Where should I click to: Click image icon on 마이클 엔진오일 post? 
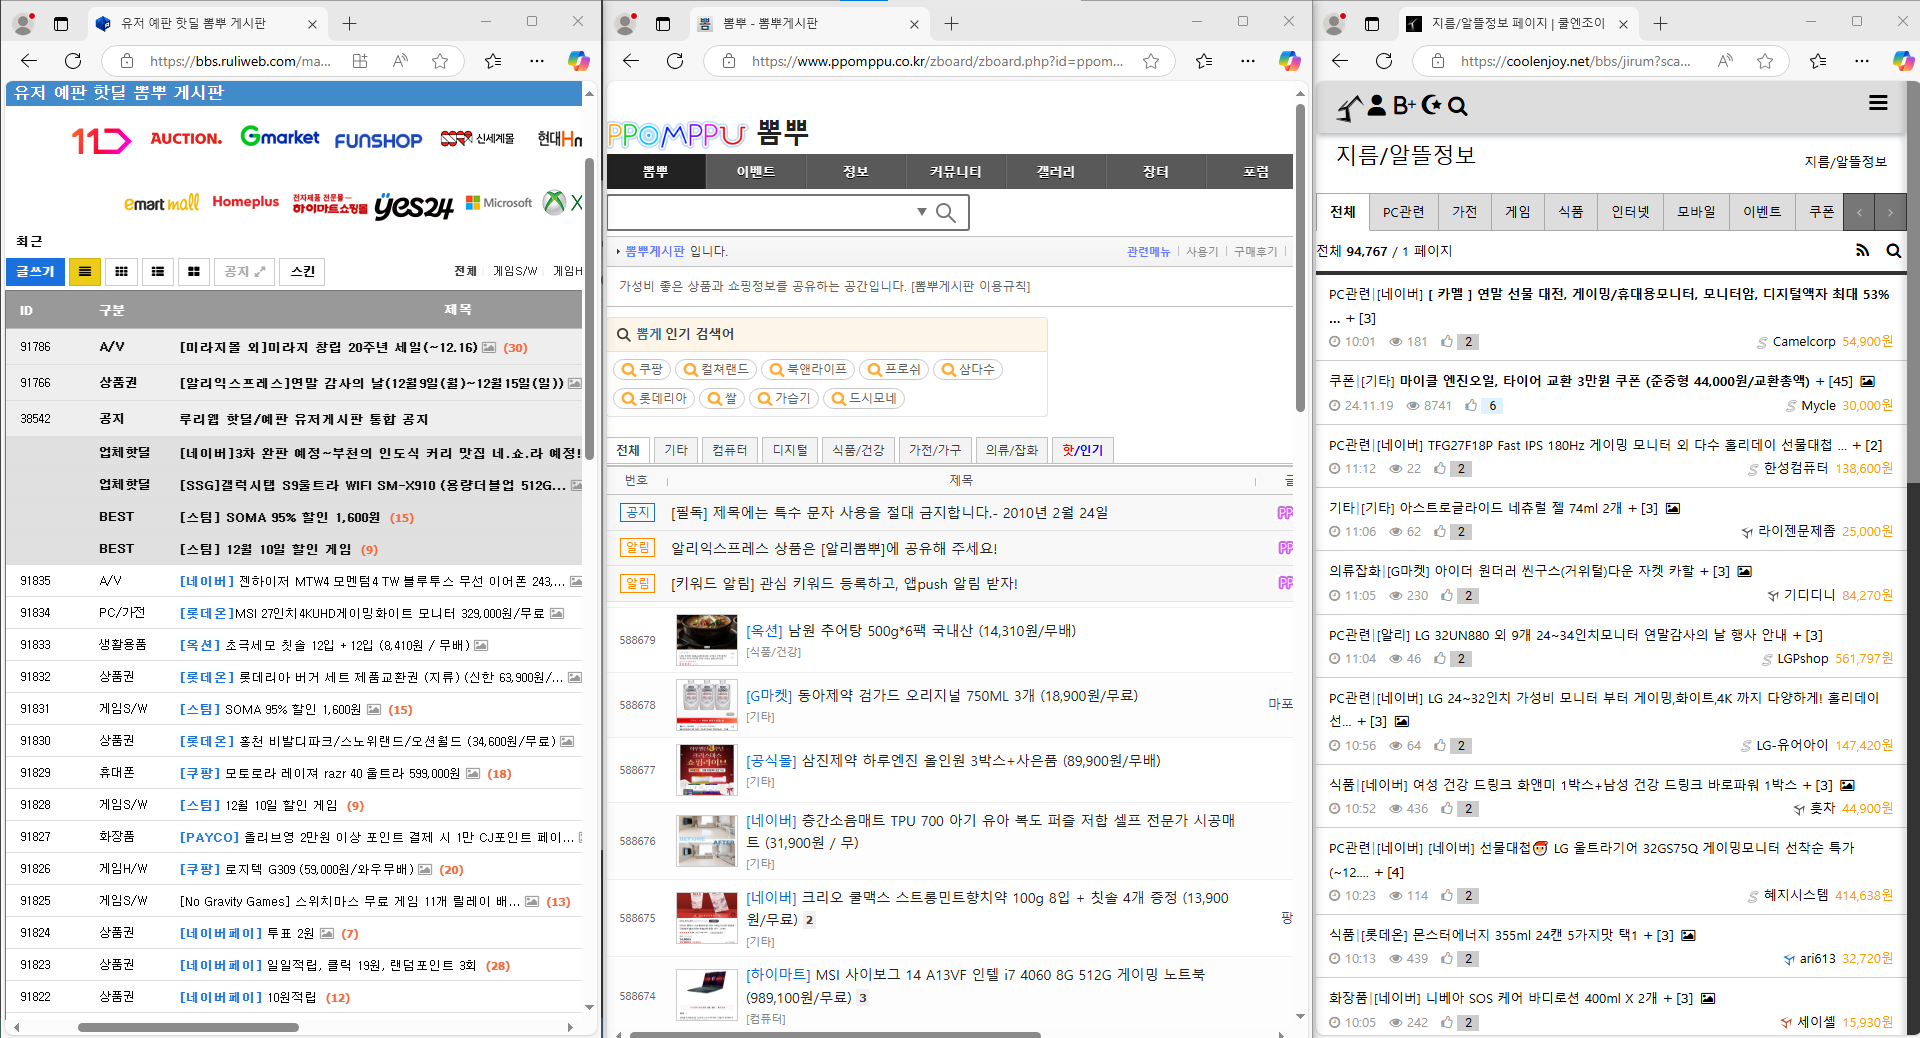[1867, 381]
